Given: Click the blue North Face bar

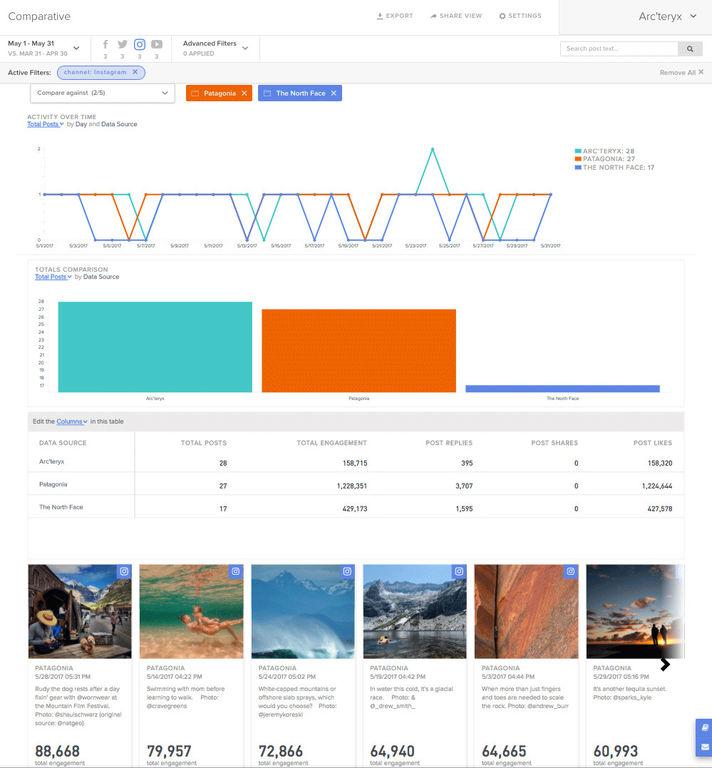Looking at the screenshot, I should [563, 388].
